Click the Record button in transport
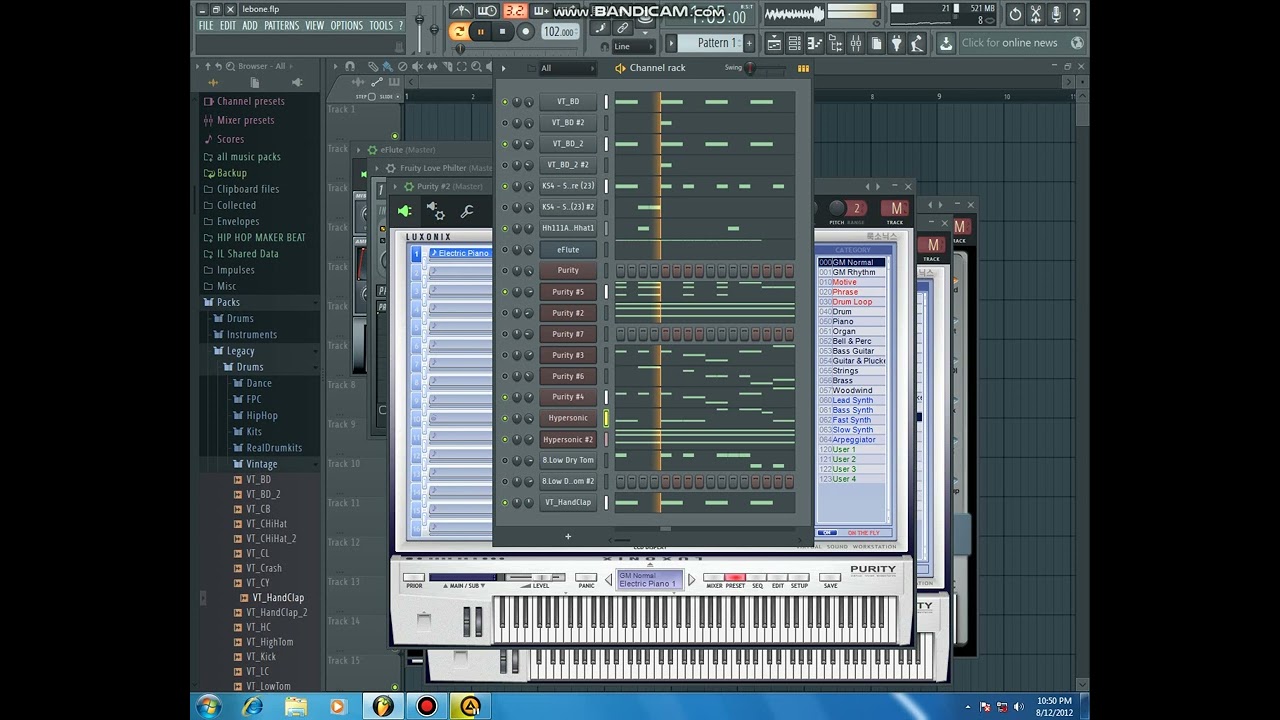Image resolution: width=1280 pixels, height=720 pixels. [x=525, y=31]
